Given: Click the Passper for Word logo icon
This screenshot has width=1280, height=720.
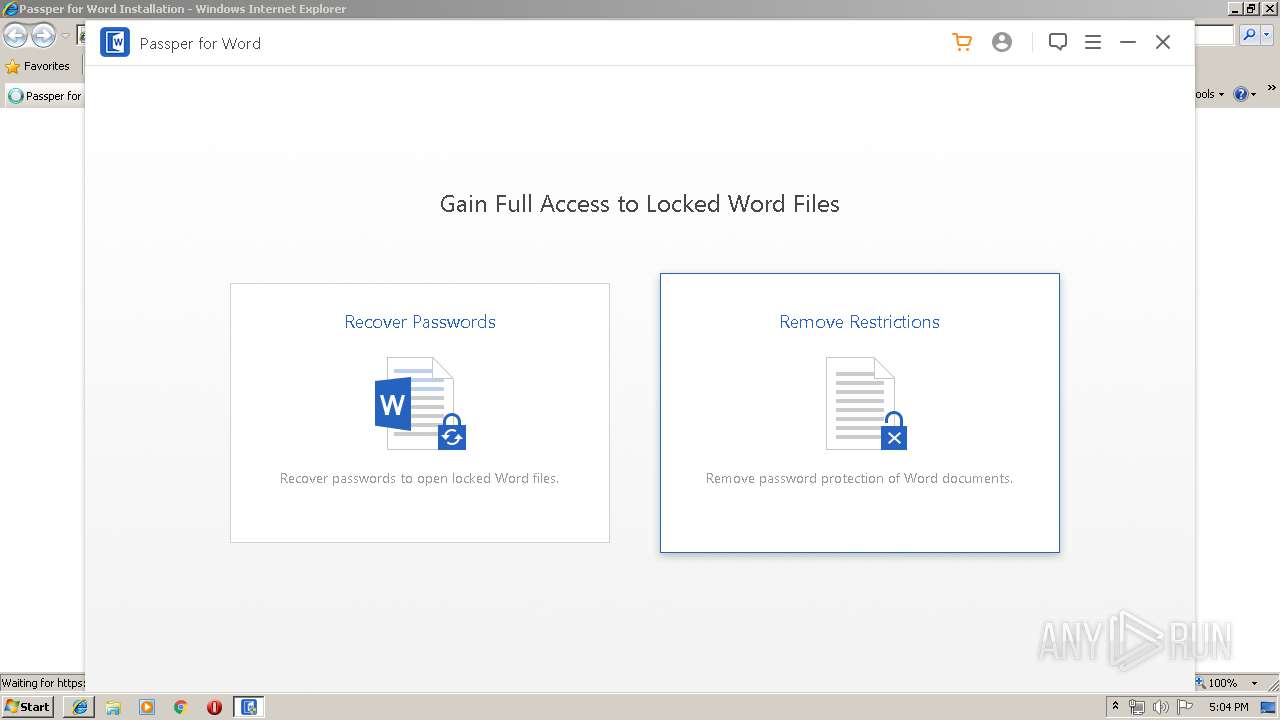Looking at the screenshot, I should pyautogui.click(x=115, y=42).
